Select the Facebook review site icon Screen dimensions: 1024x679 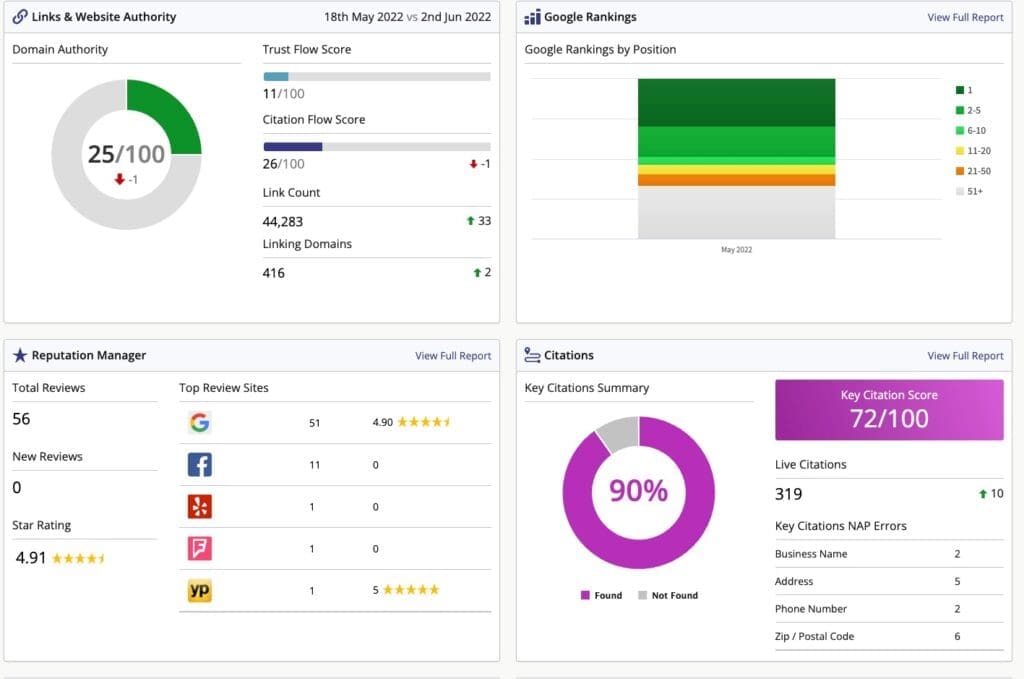[200, 464]
